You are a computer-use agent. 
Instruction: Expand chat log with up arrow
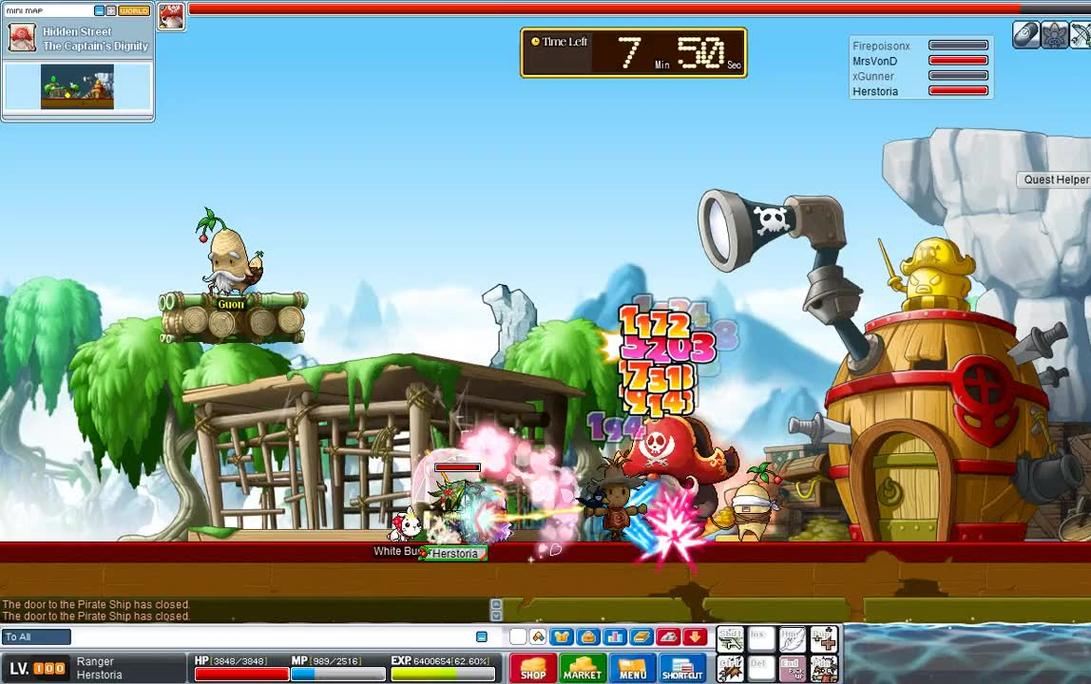[496, 604]
